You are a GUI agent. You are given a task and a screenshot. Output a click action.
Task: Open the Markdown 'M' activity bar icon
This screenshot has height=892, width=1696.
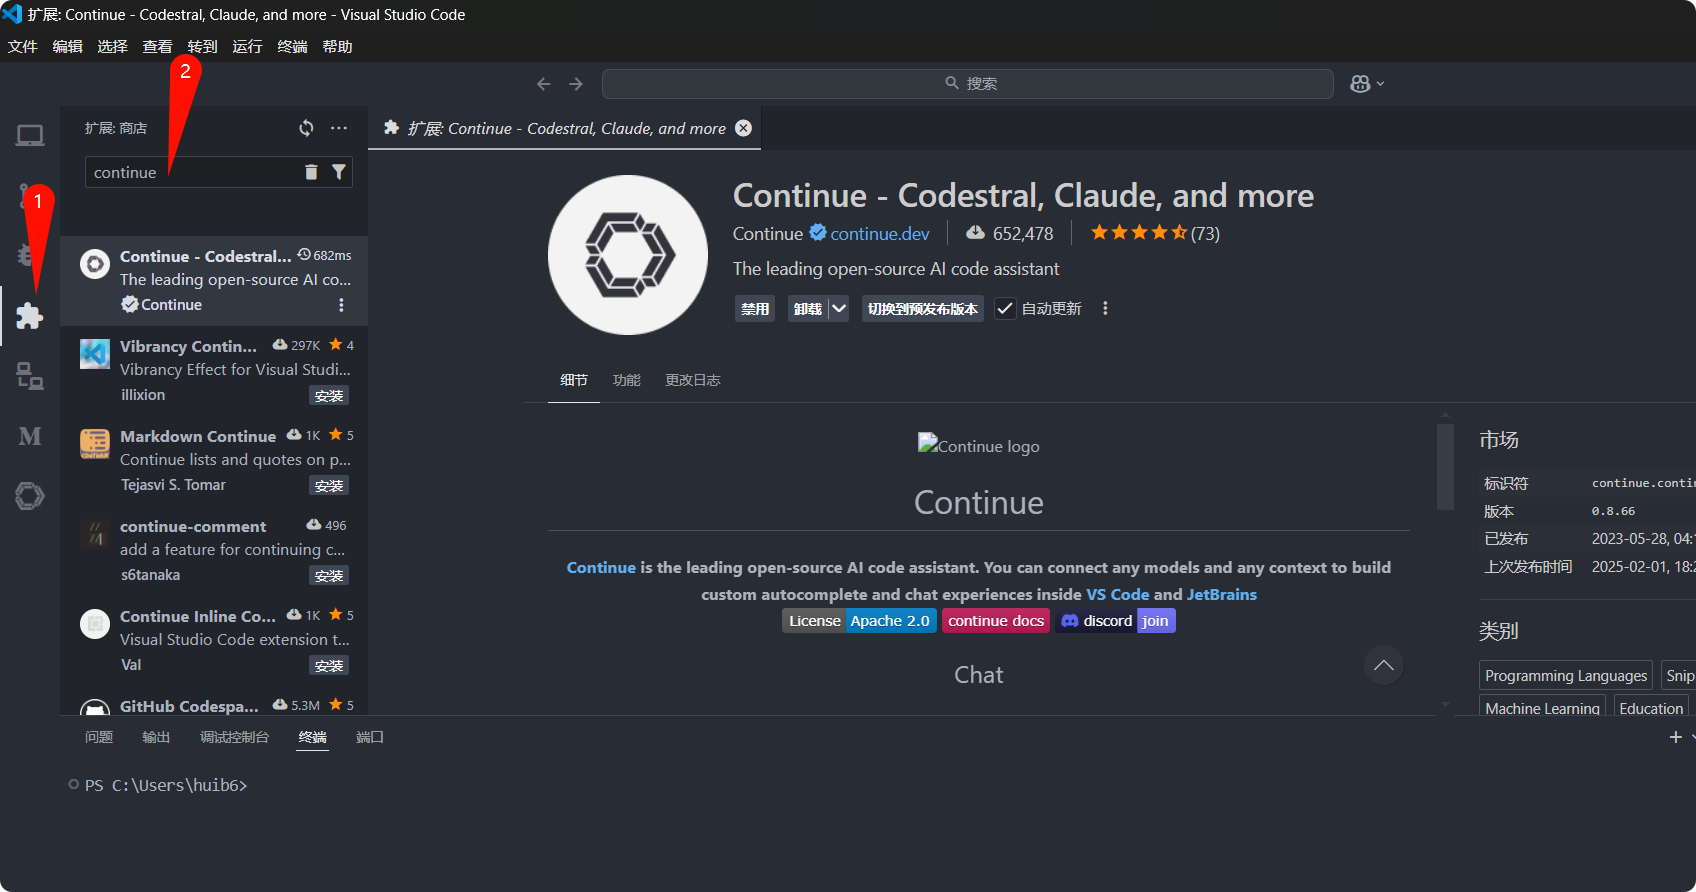click(x=30, y=436)
